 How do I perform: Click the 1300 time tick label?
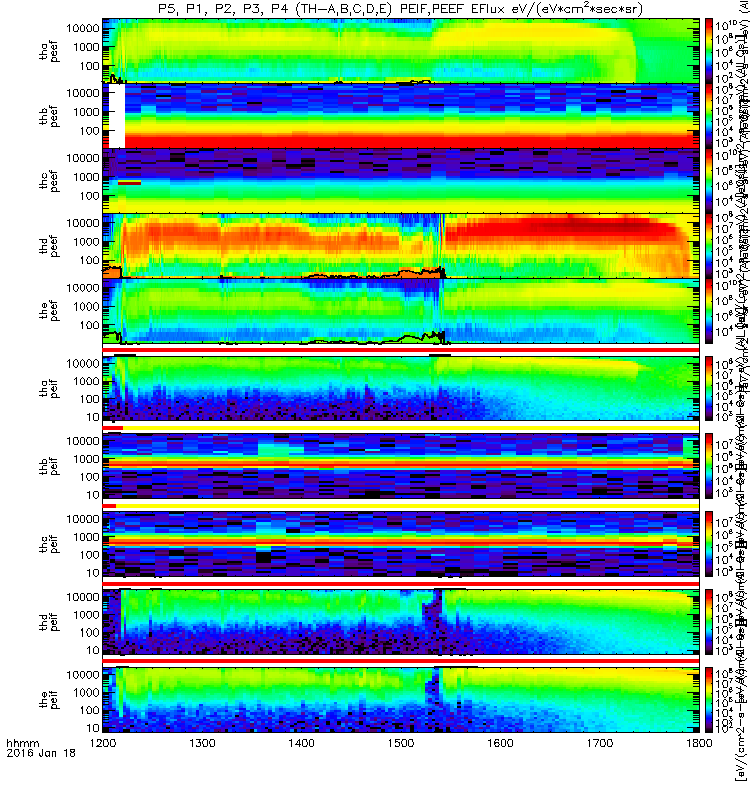click(202, 742)
